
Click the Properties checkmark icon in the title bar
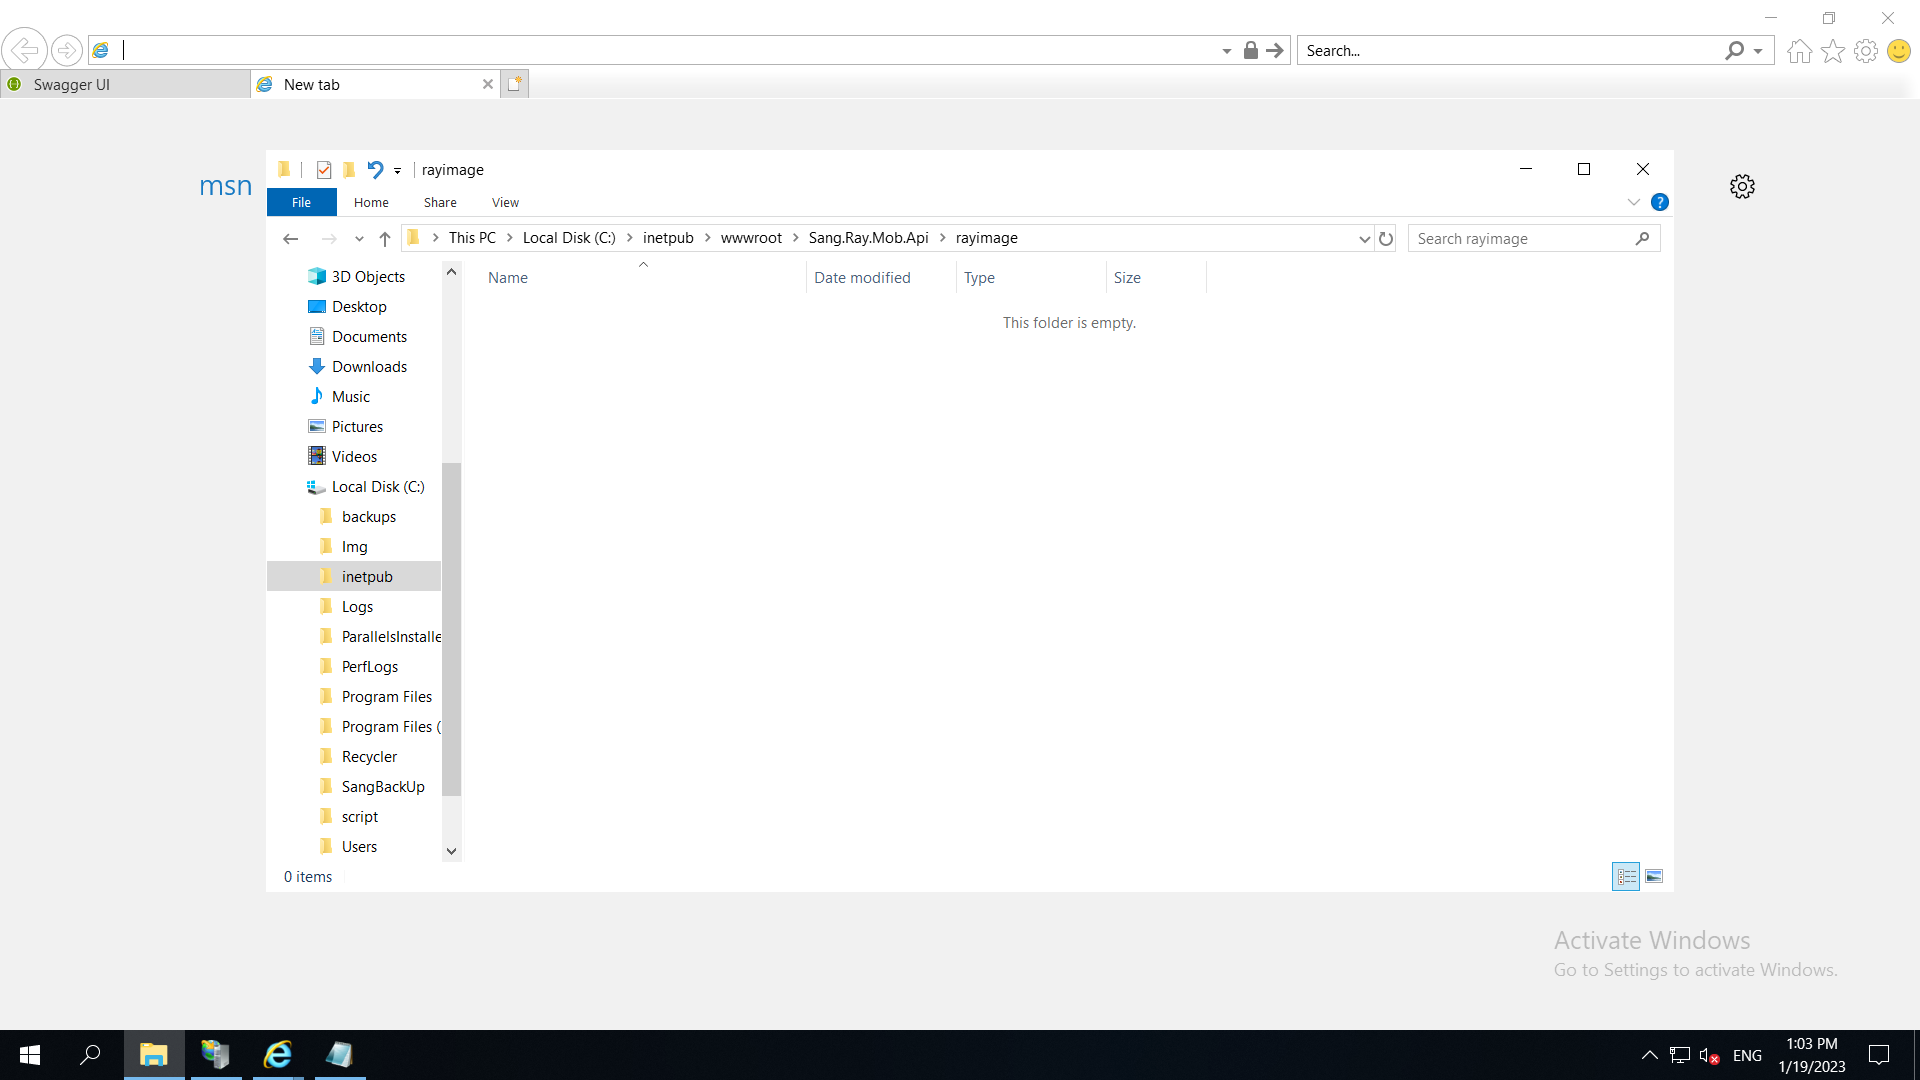tap(323, 170)
